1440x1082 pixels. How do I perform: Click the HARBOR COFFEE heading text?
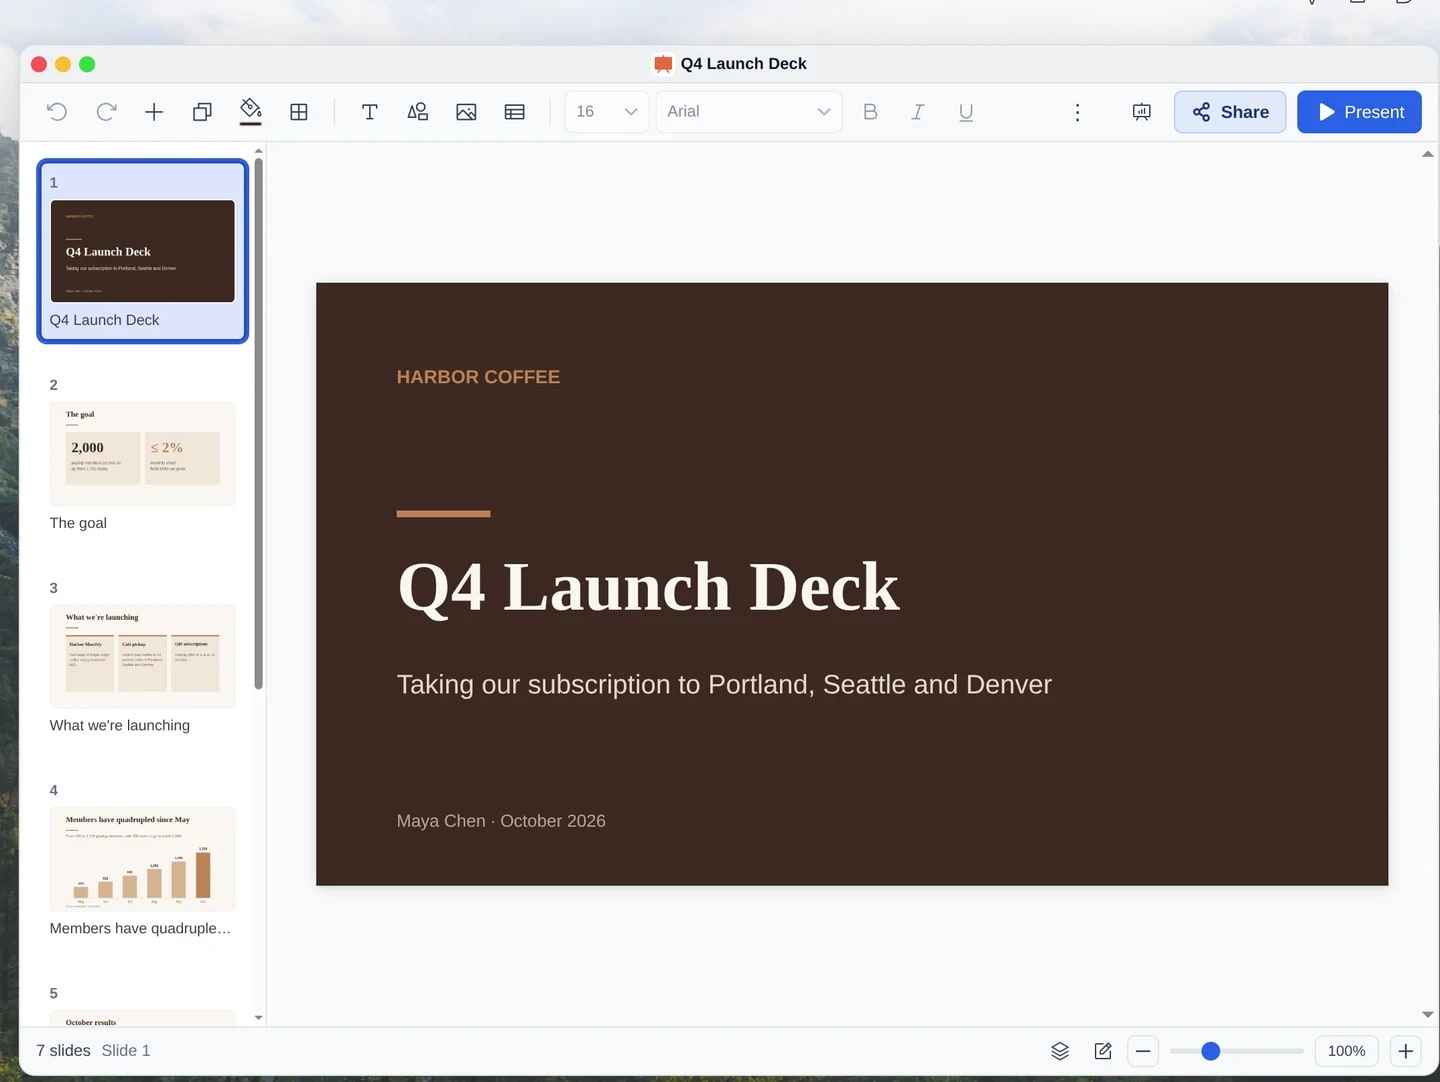tap(478, 377)
